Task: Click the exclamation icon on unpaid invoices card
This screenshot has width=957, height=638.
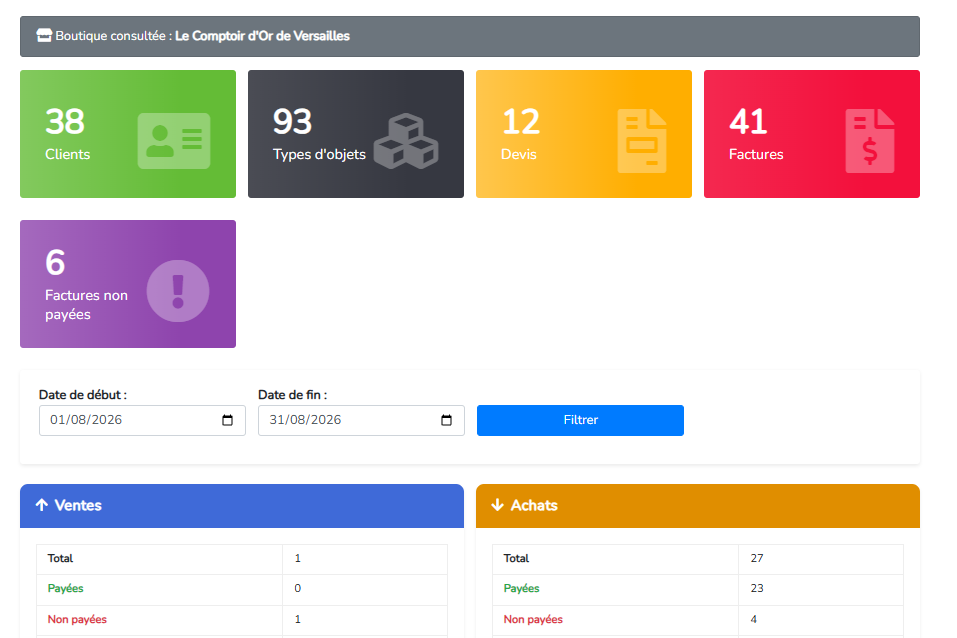Action: [x=178, y=291]
